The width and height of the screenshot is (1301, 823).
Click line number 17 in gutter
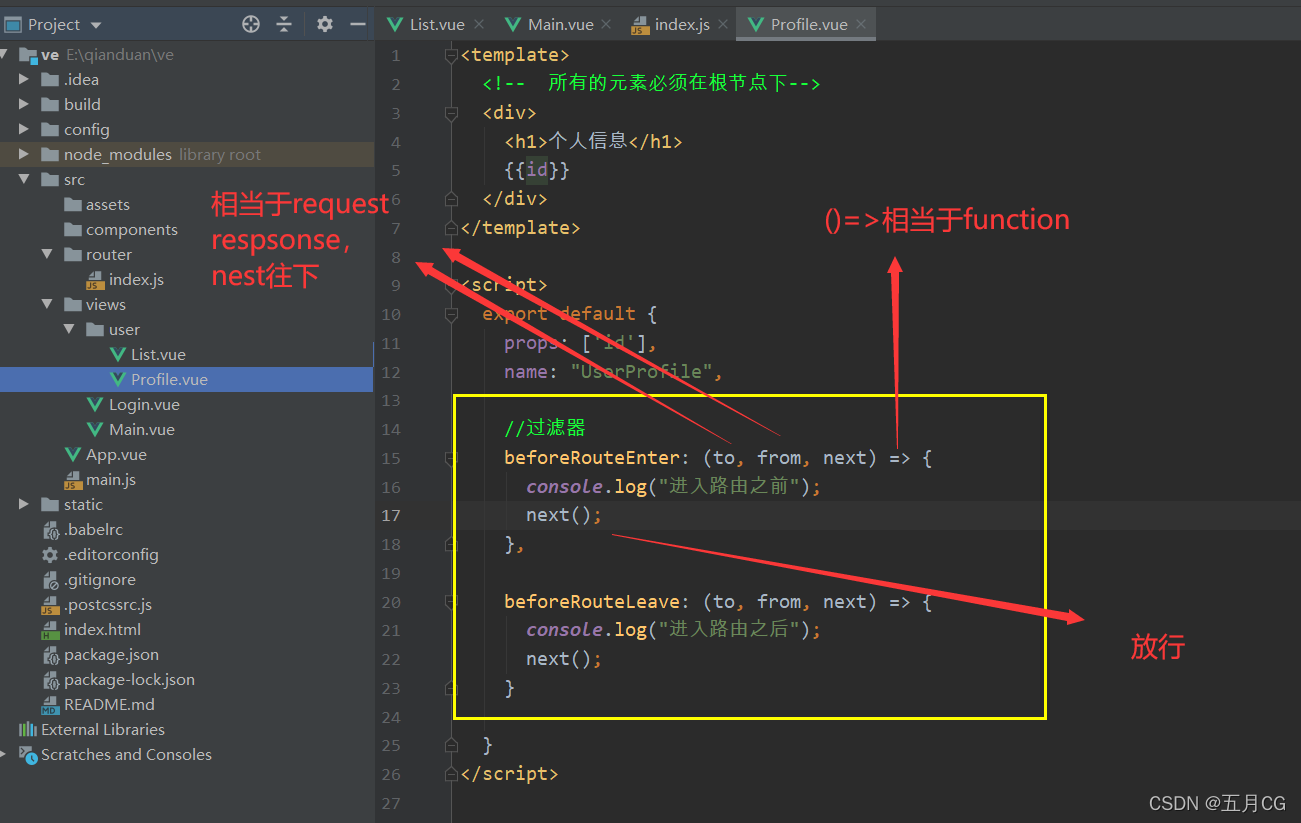(390, 515)
